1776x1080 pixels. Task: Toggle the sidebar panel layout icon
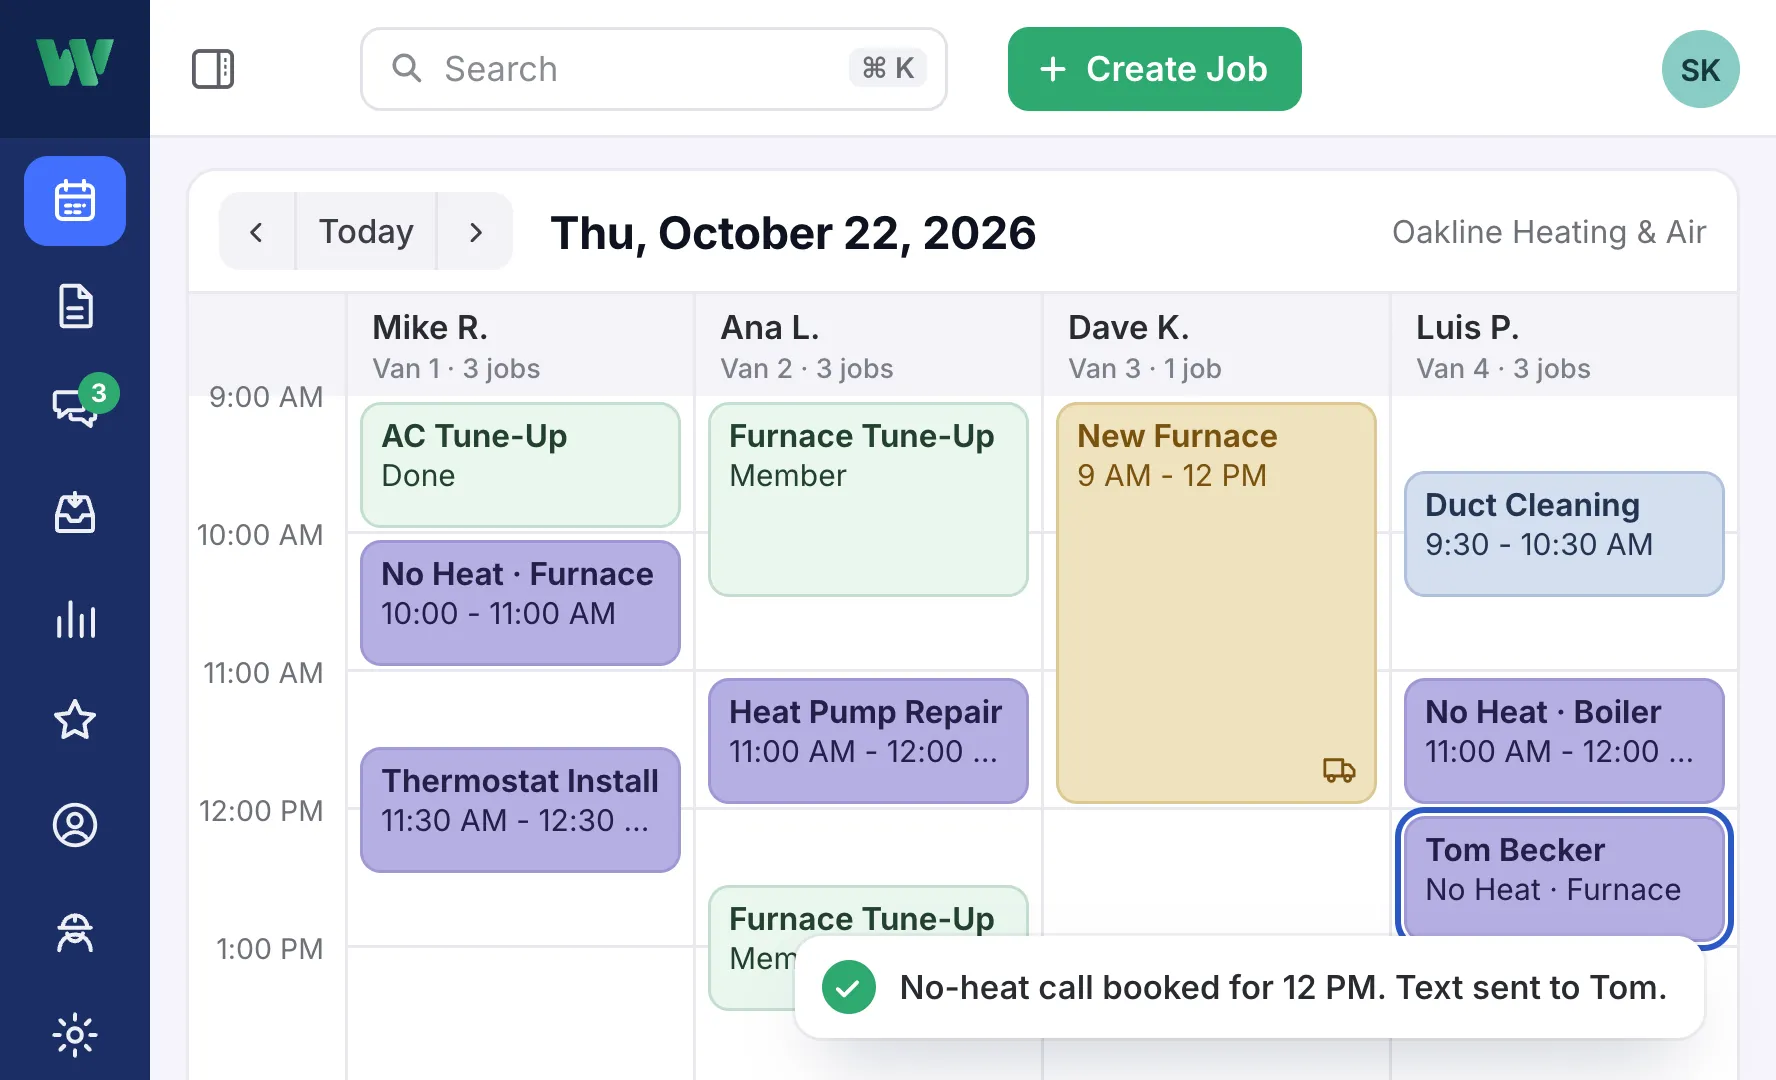(x=213, y=69)
